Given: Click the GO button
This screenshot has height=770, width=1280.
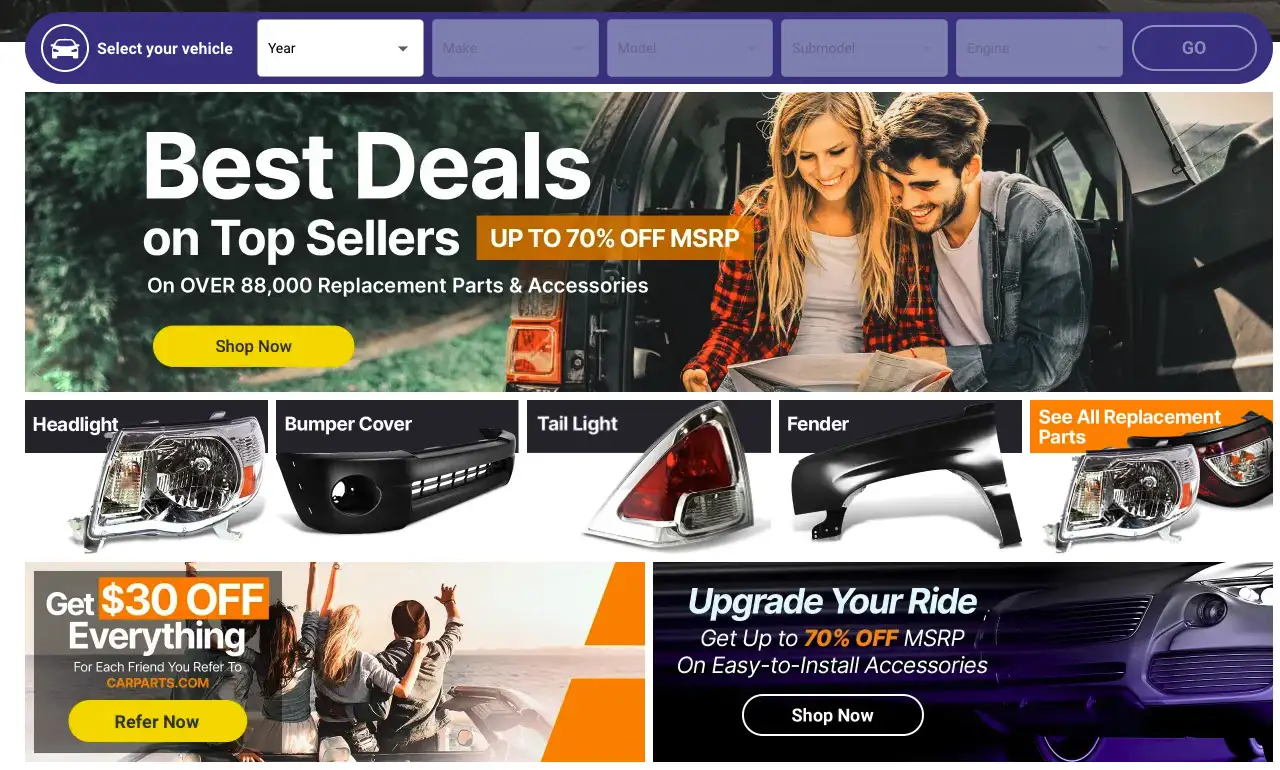Looking at the screenshot, I should (1194, 48).
